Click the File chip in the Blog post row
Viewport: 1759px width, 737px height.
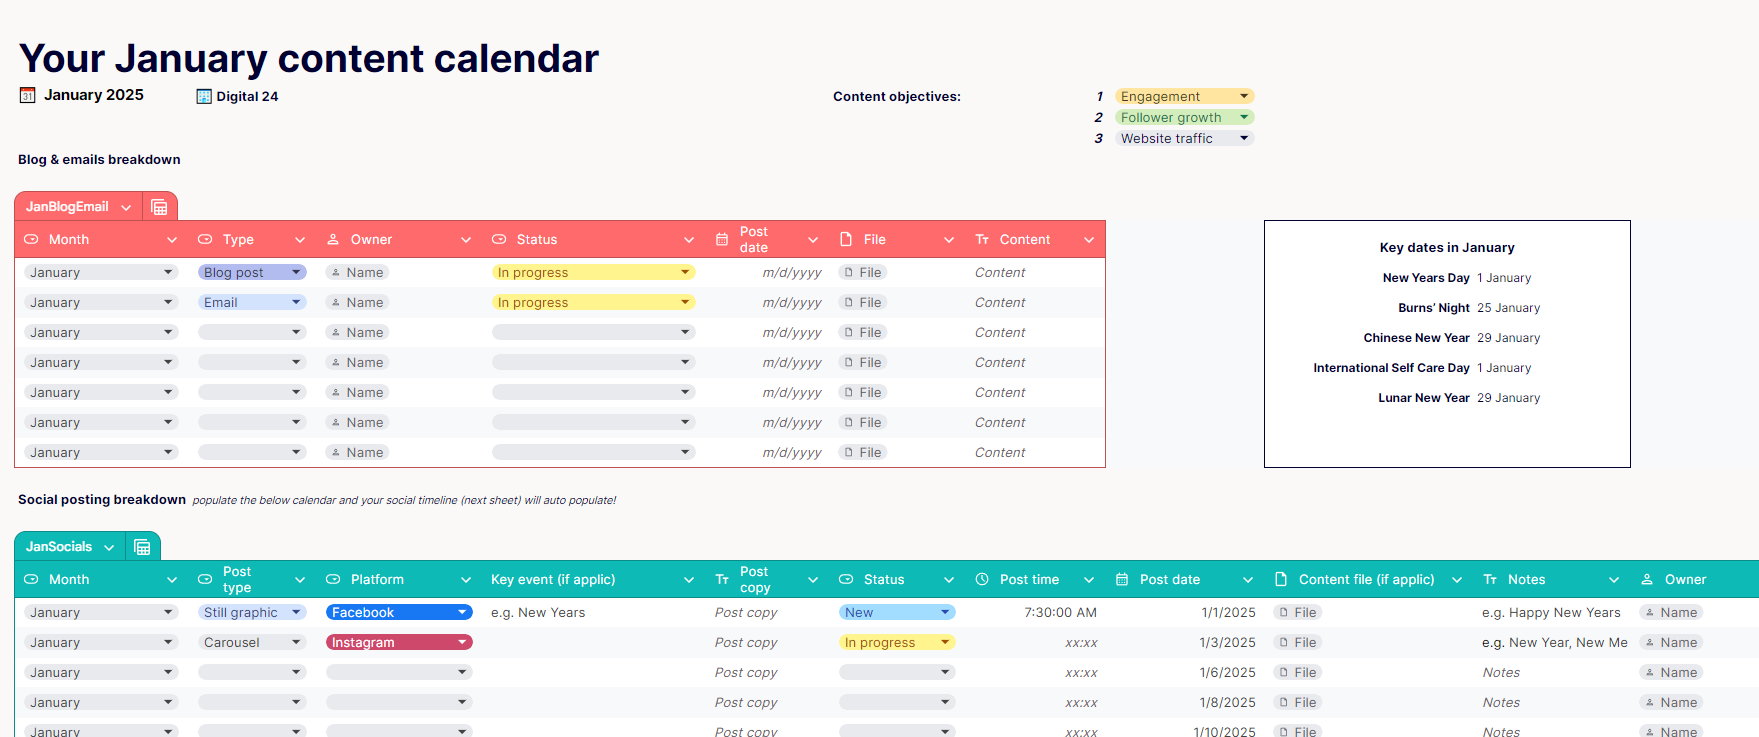[863, 273]
